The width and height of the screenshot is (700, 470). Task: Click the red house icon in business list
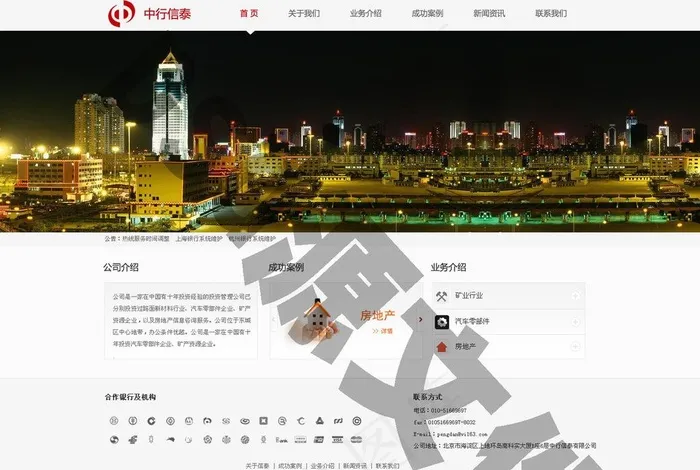(442, 347)
